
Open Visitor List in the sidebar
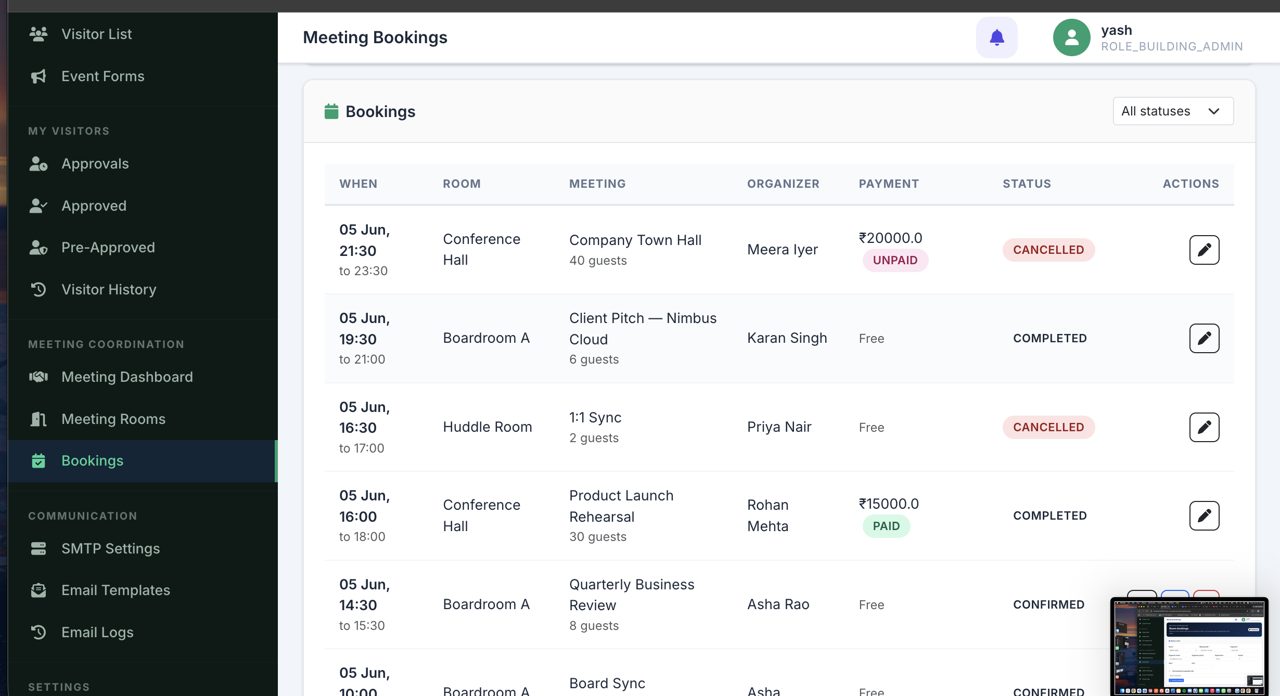[143, 34]
